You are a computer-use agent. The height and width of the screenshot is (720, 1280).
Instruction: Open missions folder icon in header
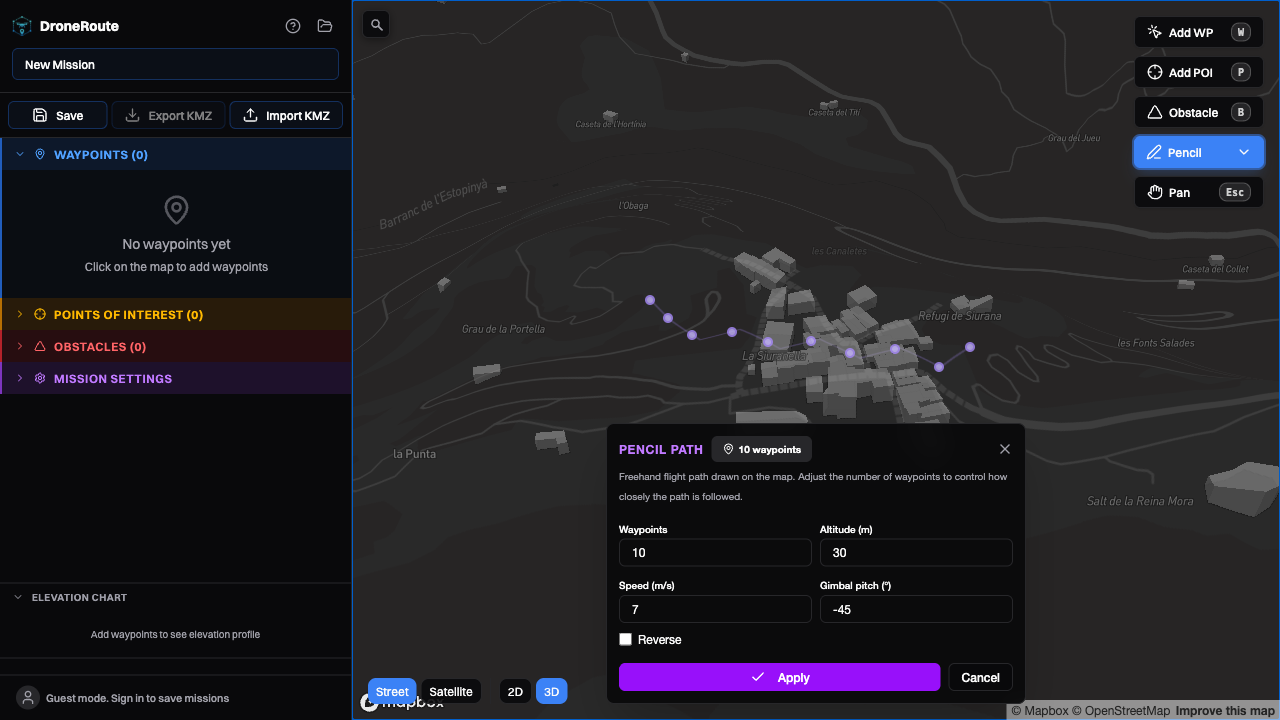[x=325, y=26]
